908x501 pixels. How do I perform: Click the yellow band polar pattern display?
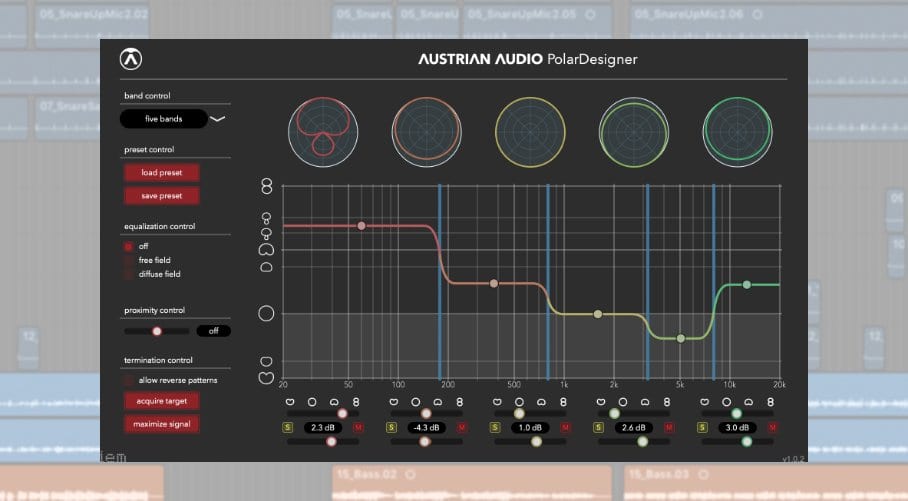point(530,132)
